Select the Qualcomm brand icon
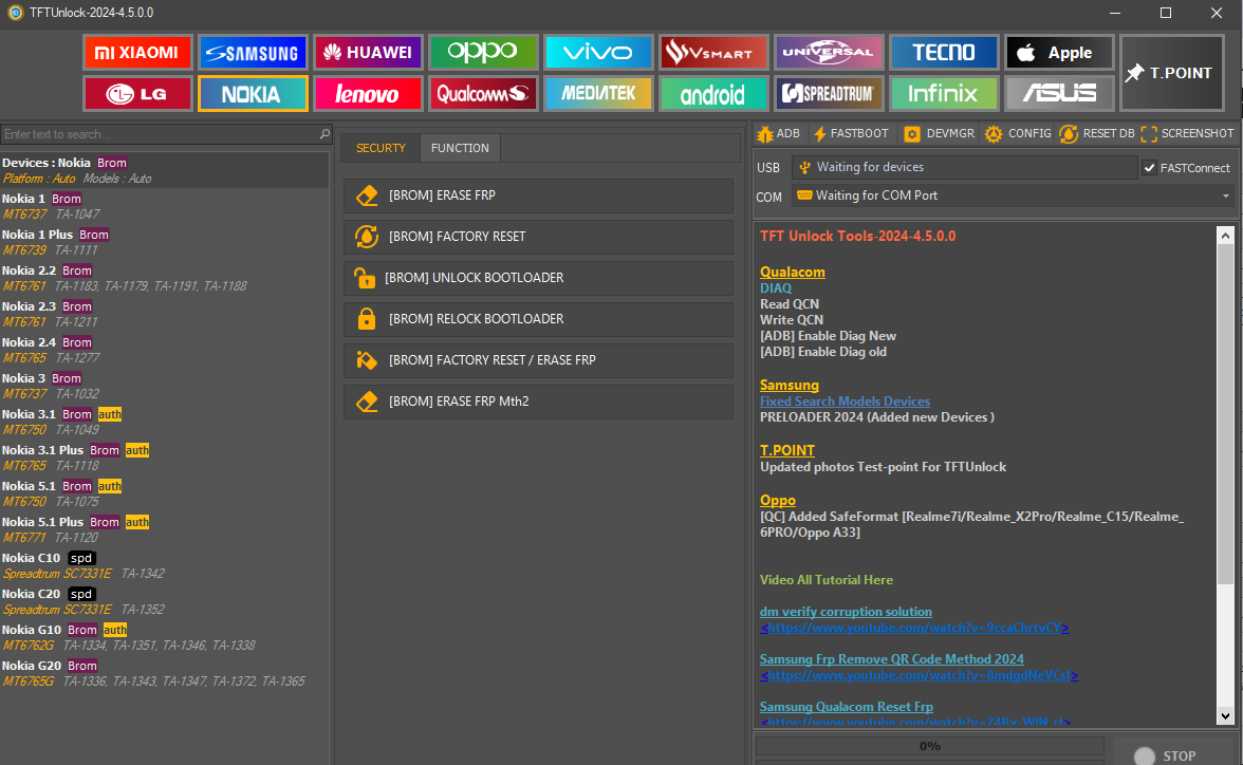Viewport: 1243px width, 765px height. (x=483, y=93)
